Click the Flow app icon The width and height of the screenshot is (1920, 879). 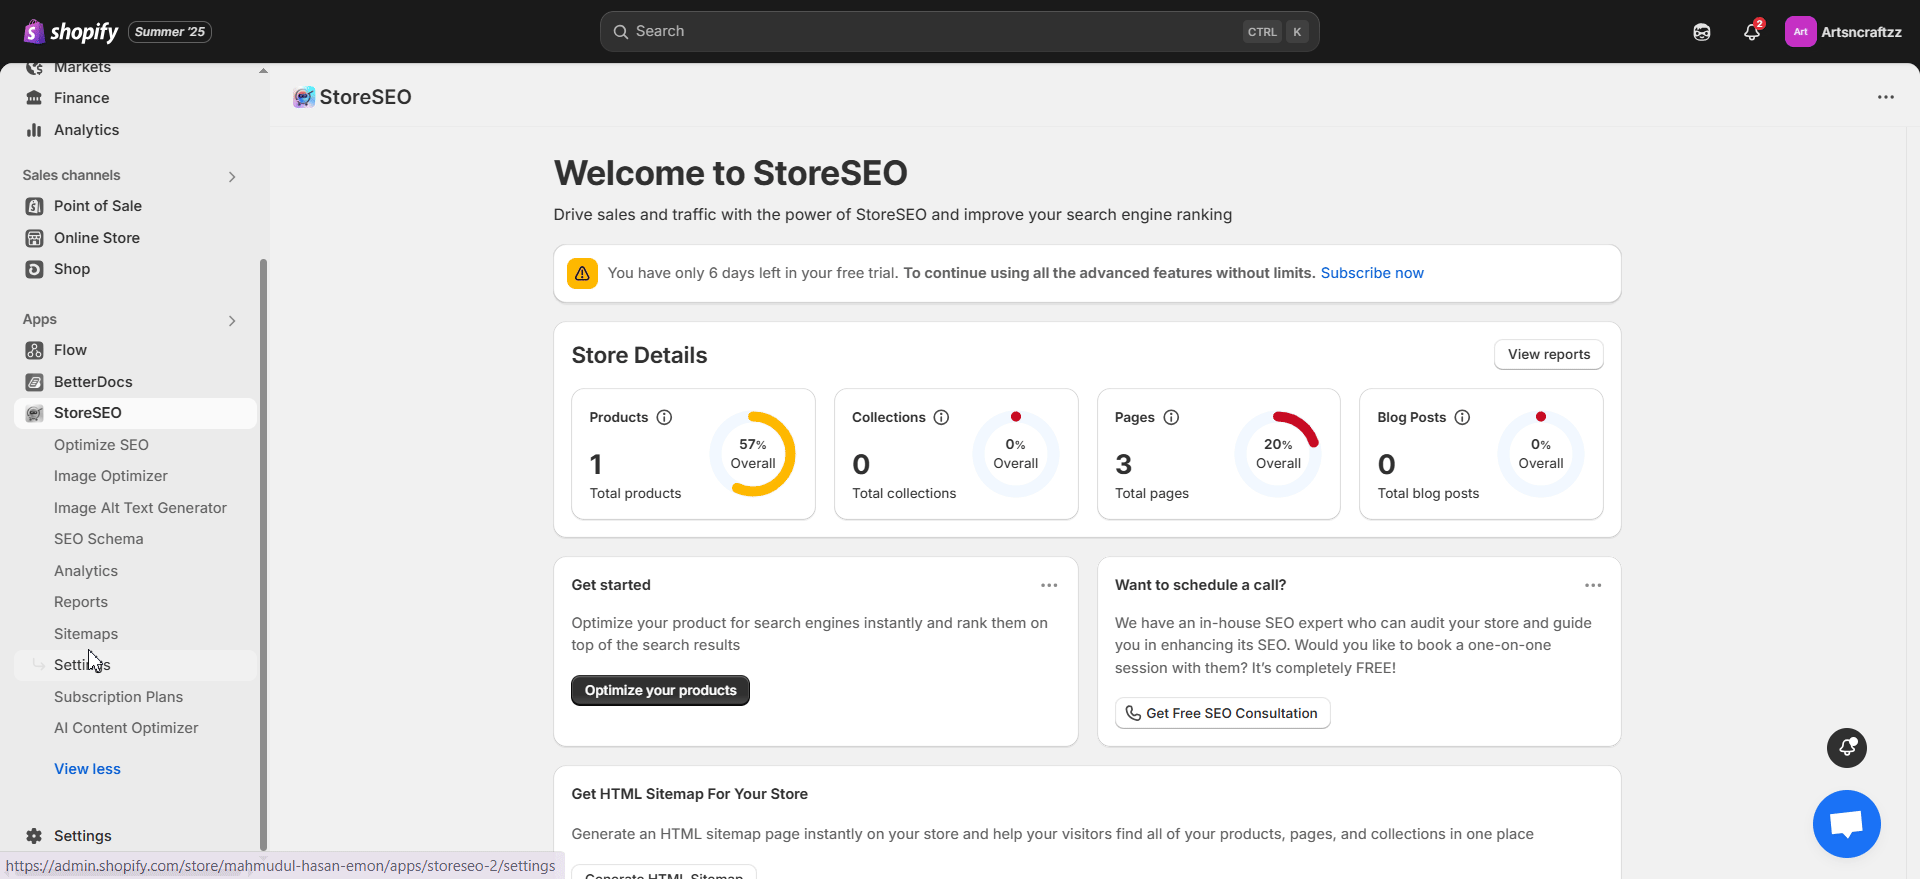pyautogui.click(x=34, y=350)
